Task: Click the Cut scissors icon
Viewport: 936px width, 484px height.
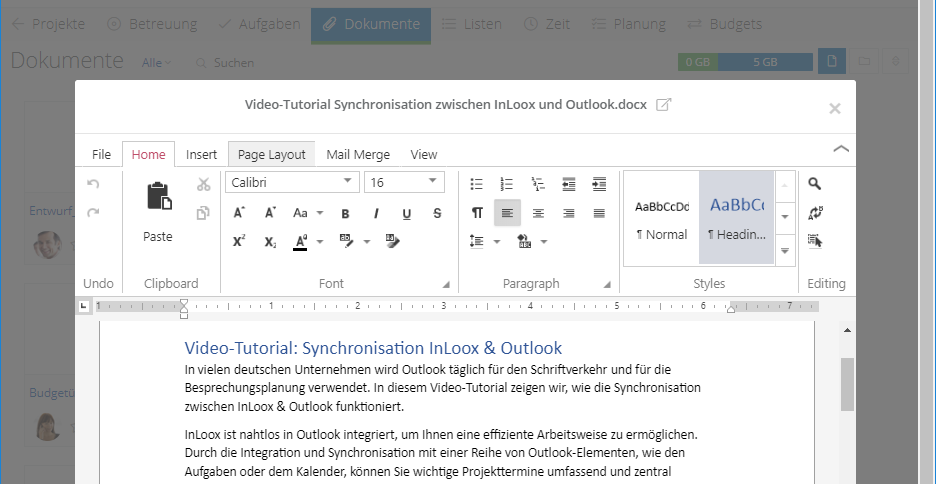Action: tap(204, 184)
